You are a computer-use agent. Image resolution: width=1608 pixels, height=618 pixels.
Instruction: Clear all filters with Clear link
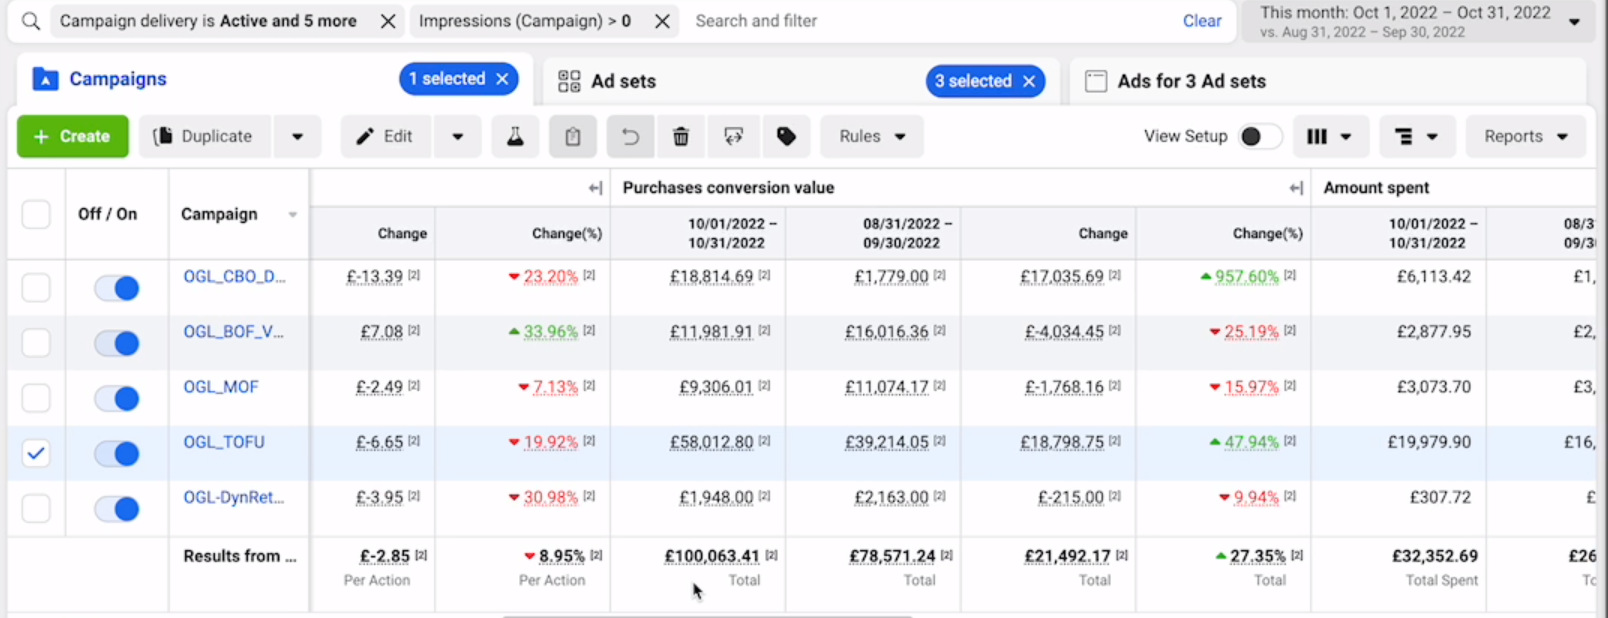pos(1202,21)
